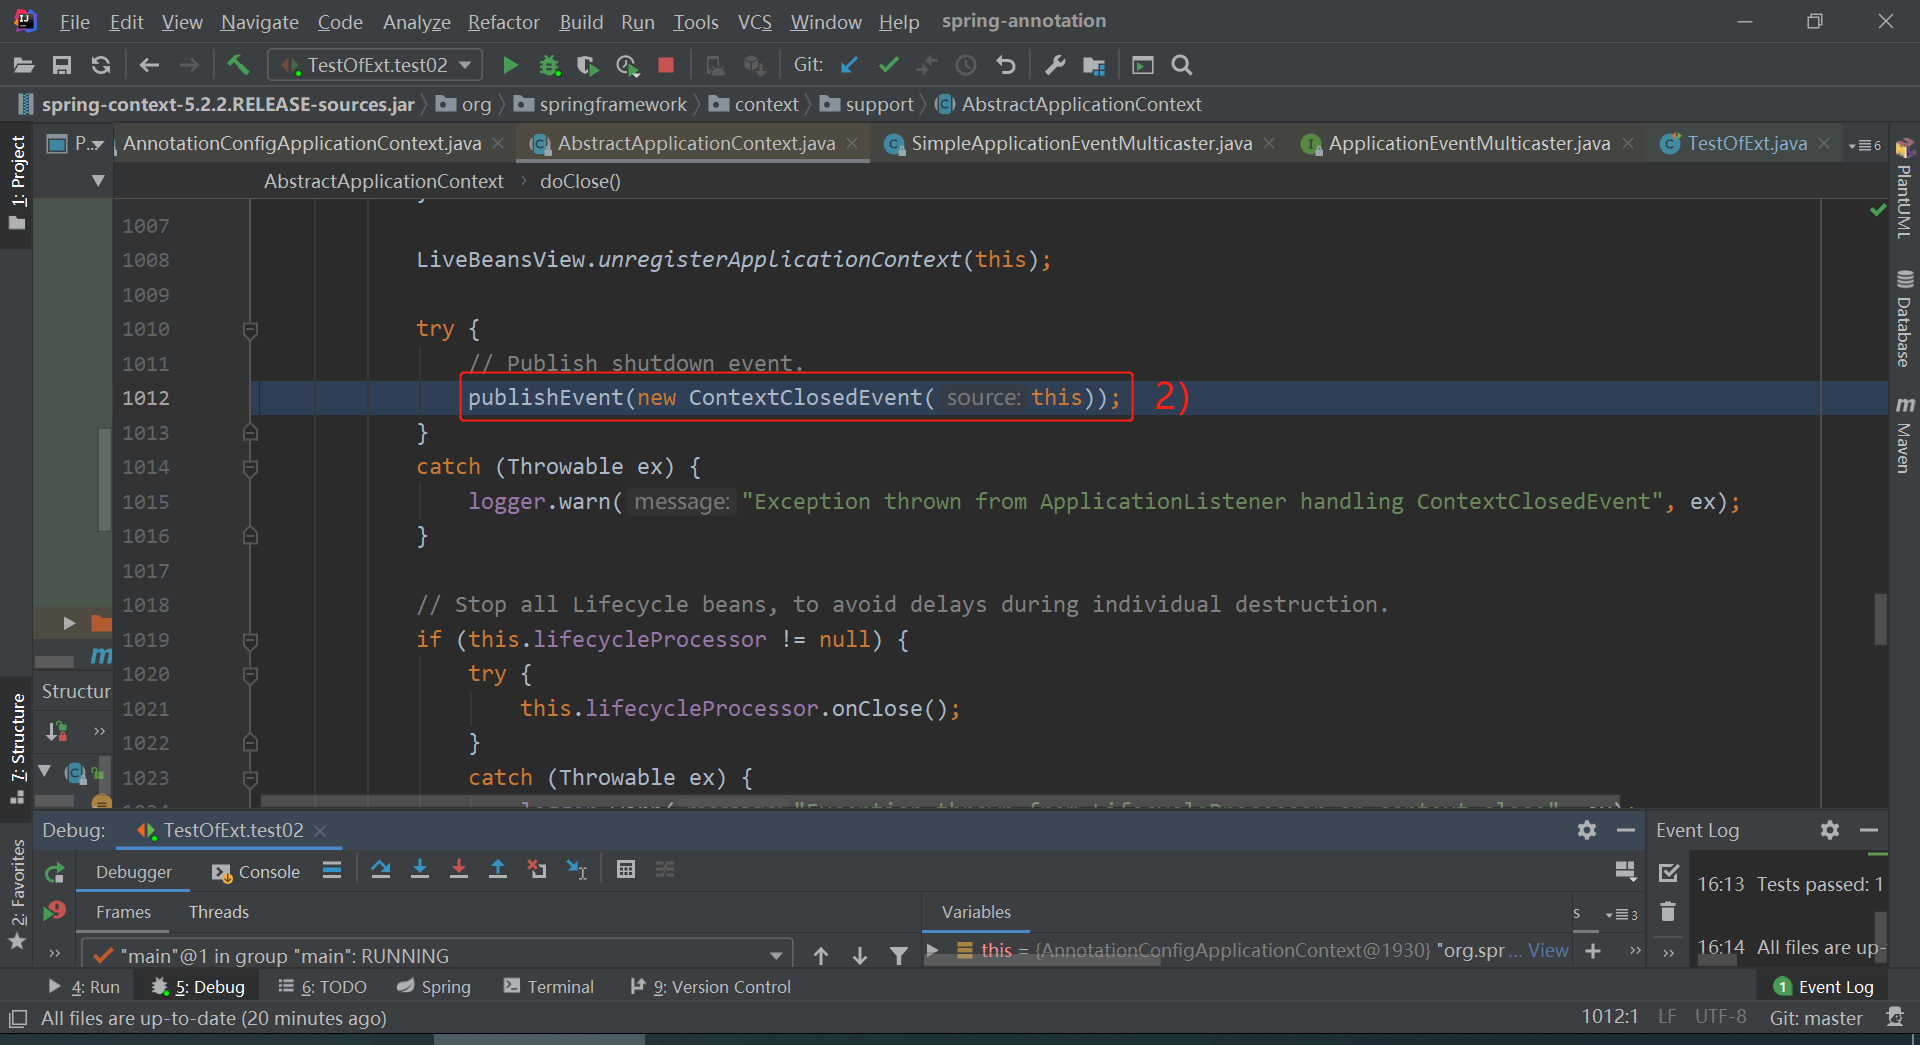The height and width of the screenshot is (1045, 1920).
Task: Collapse the try block at line 1020
Action: coord(251,674)
